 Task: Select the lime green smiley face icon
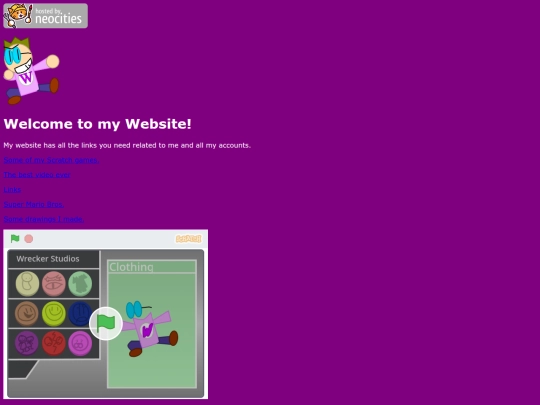[54, 313]
